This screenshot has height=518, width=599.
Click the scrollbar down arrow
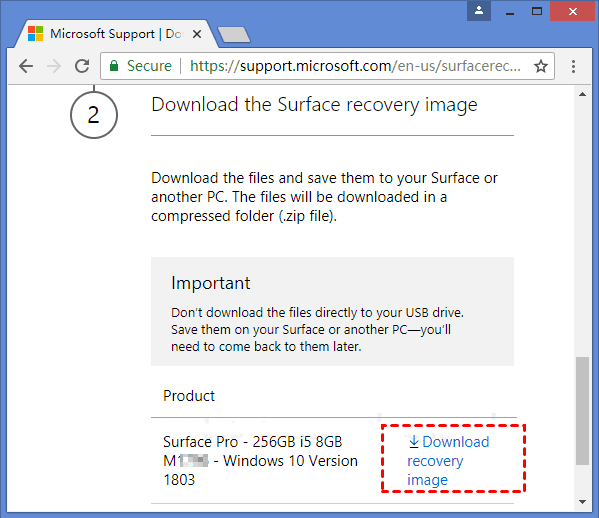click(x=582, y=502)
